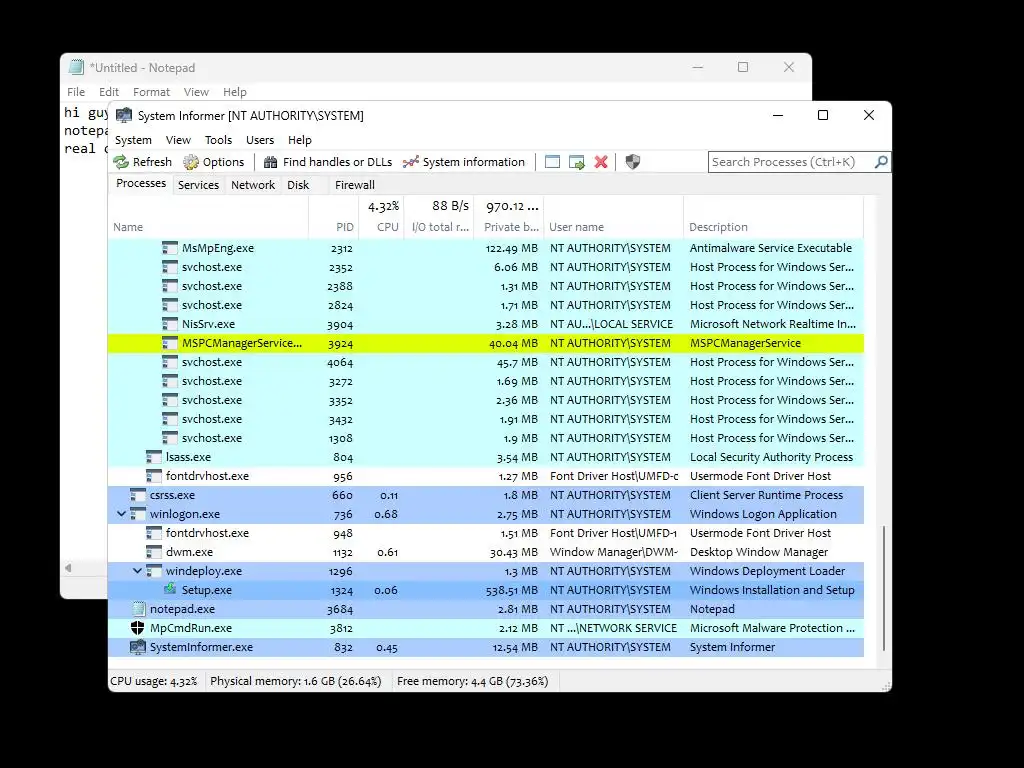Click the shield icon in toolbar

pyautogui.click(x=632, y=162)
